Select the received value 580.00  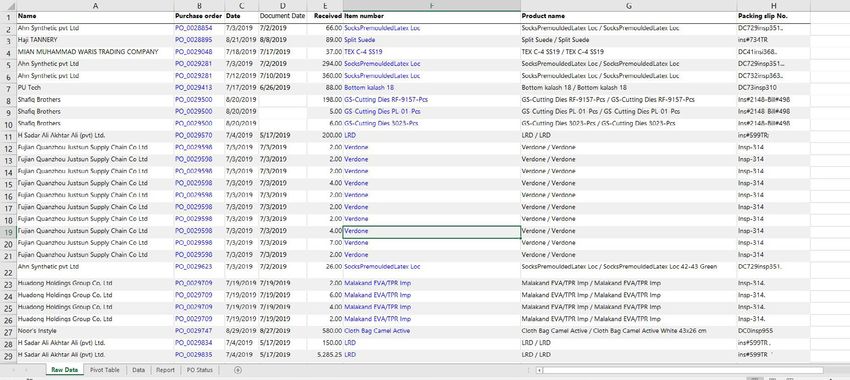(325, 330)
